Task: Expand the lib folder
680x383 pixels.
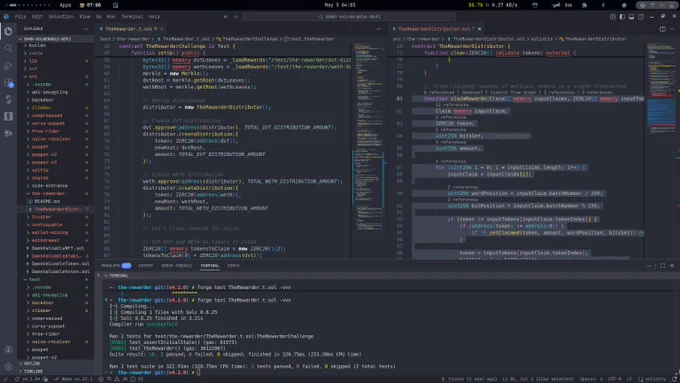Action: tap(56, 61)
